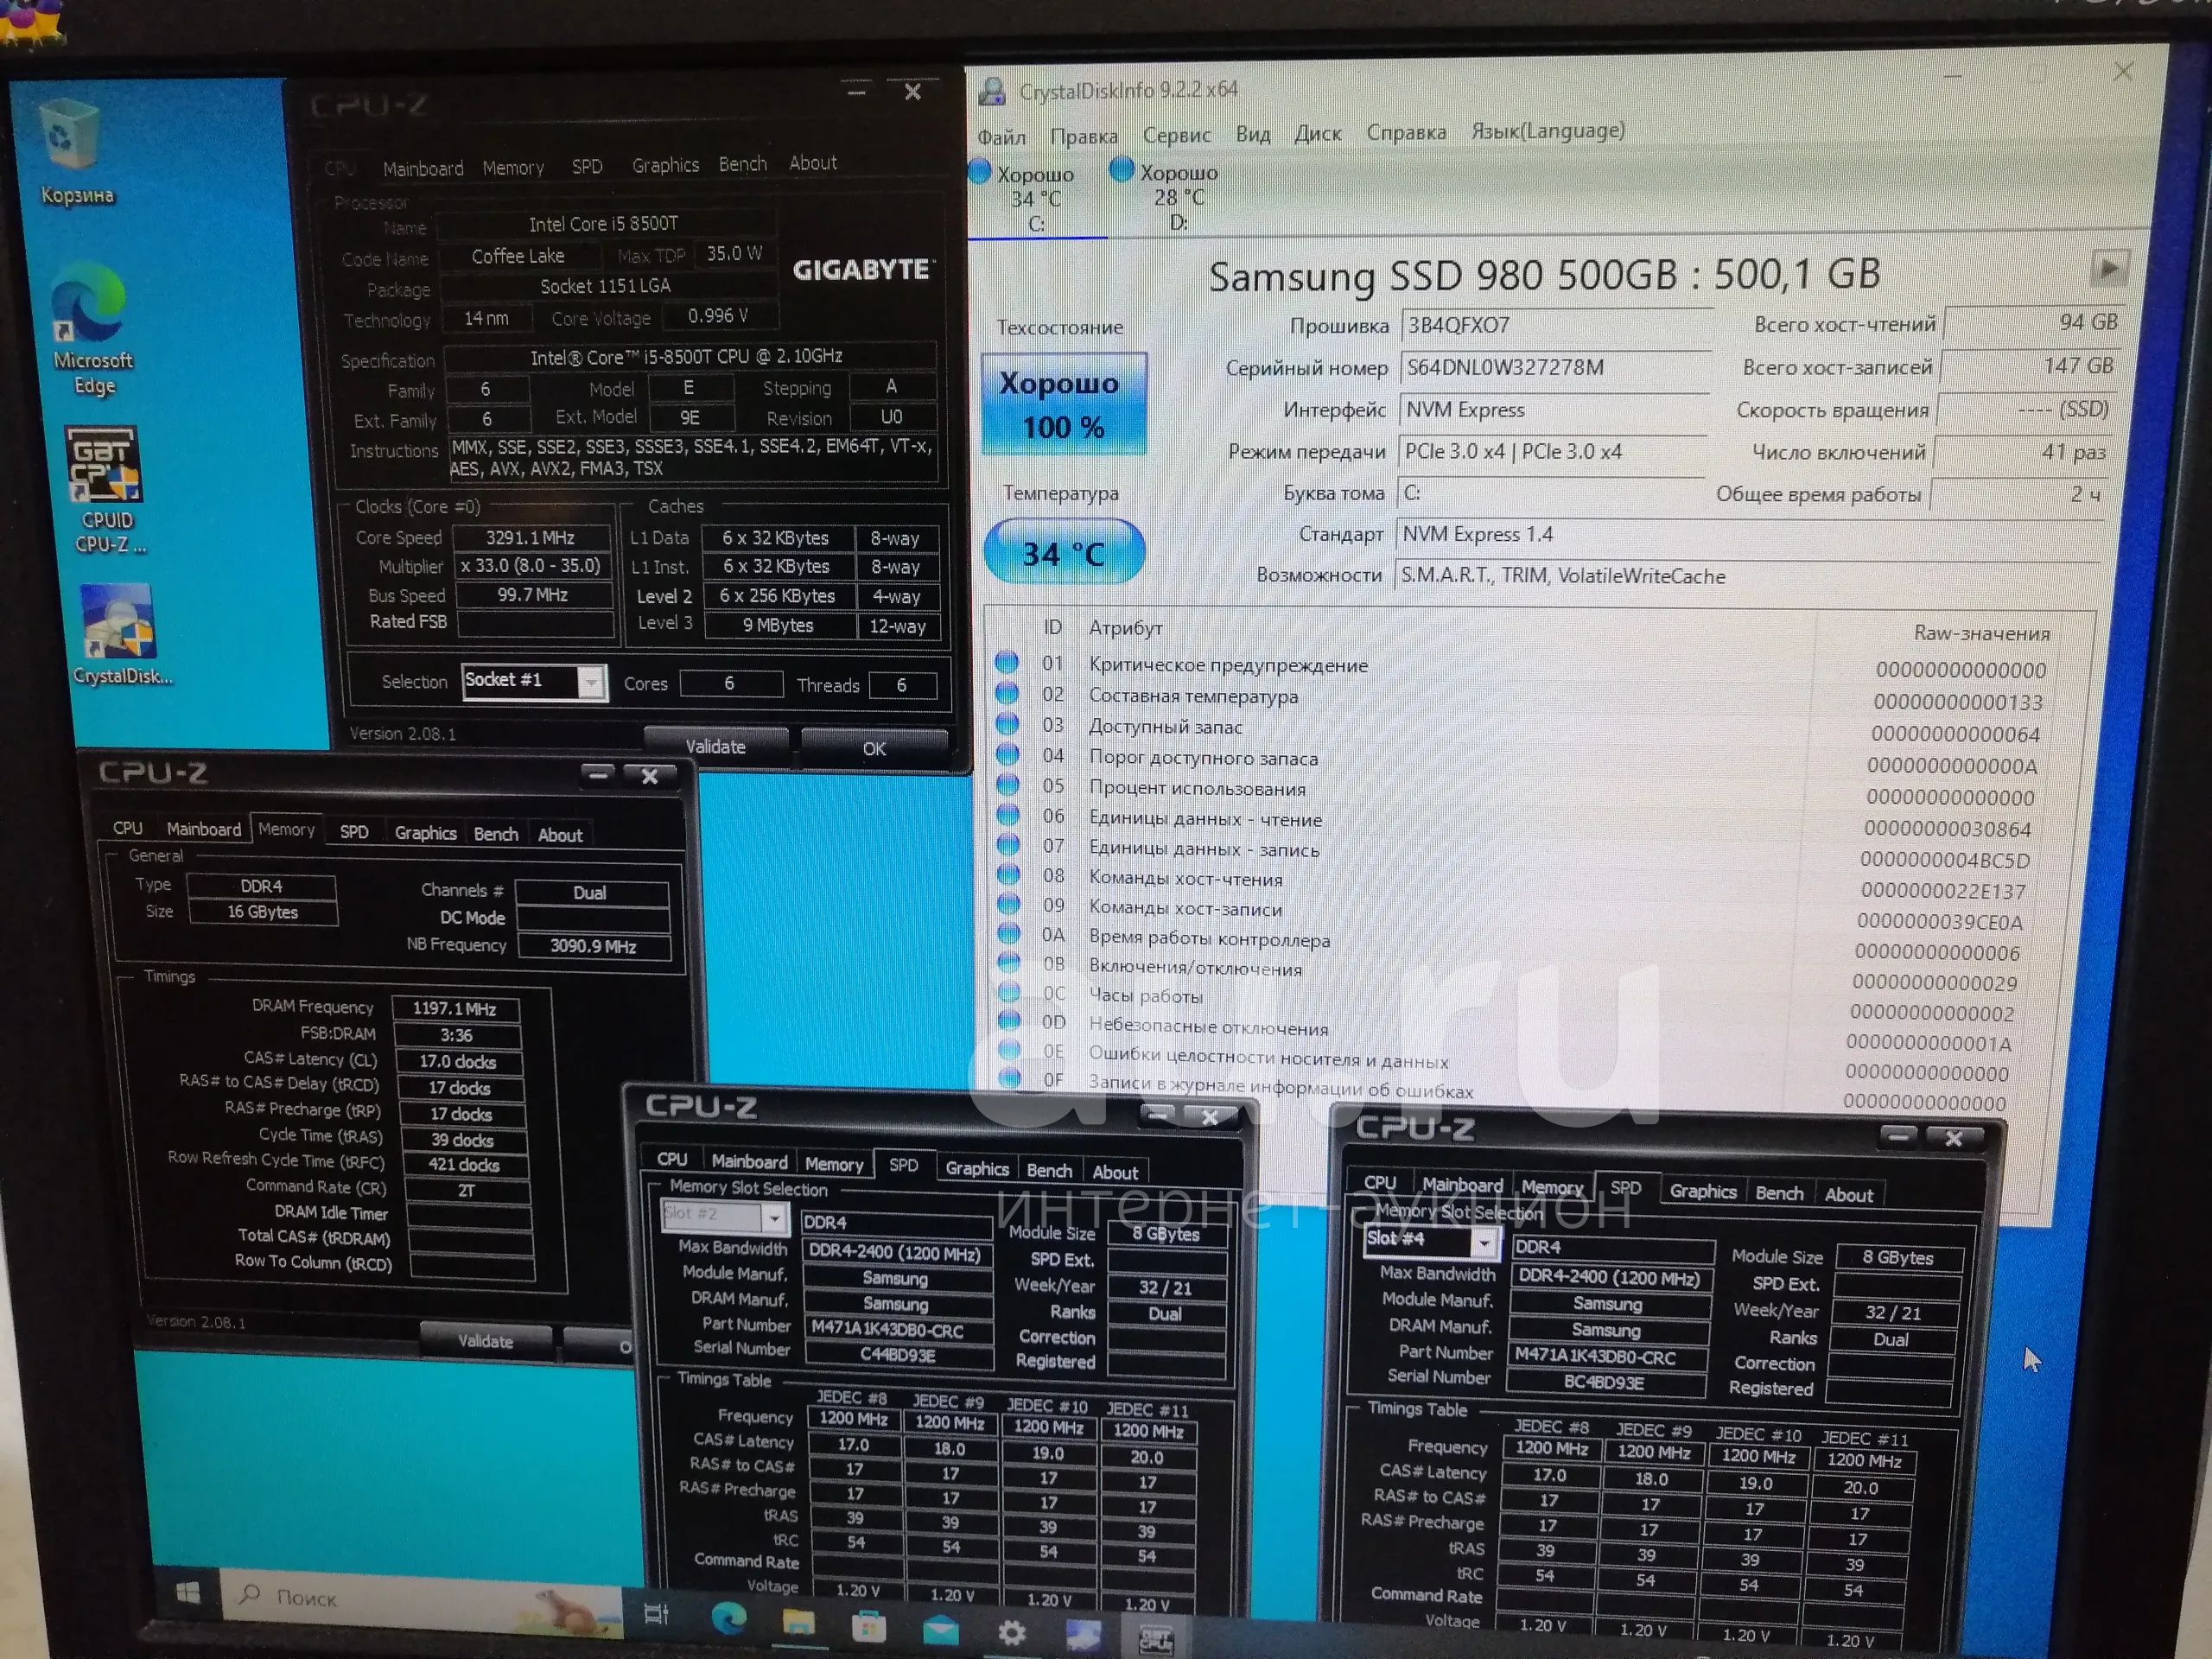Click the DRAM Frequency value 1197.1 MHz
Screen dimensions: 2212x1659
(455, 1008)
